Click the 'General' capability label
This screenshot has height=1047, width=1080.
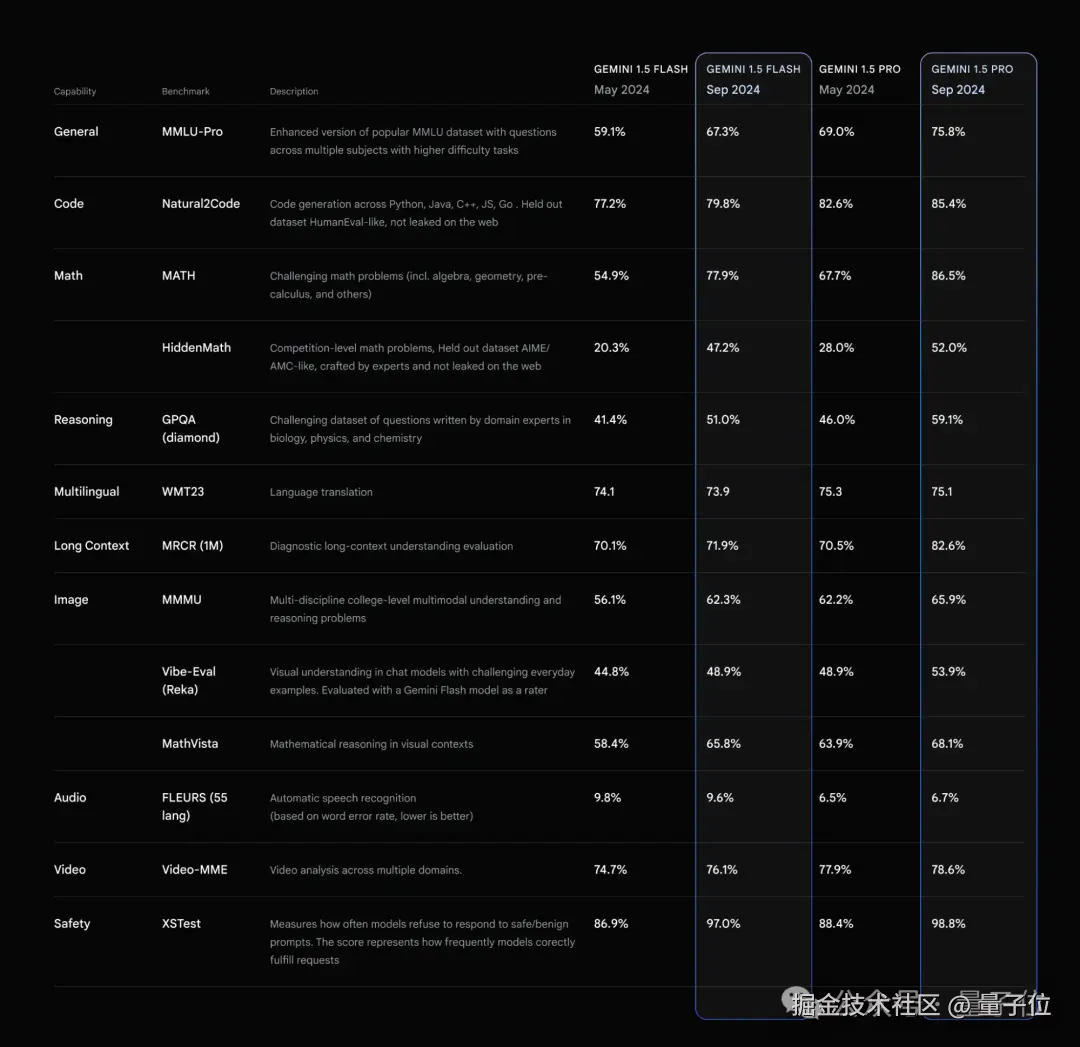pos(76,132)
